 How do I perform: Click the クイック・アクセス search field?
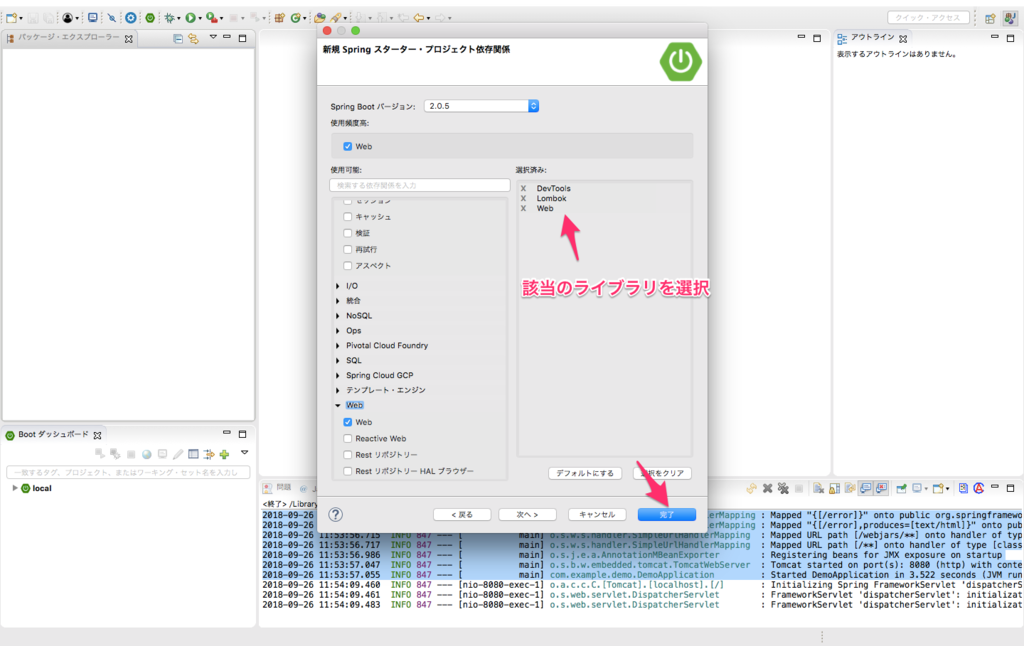[928, 18]
